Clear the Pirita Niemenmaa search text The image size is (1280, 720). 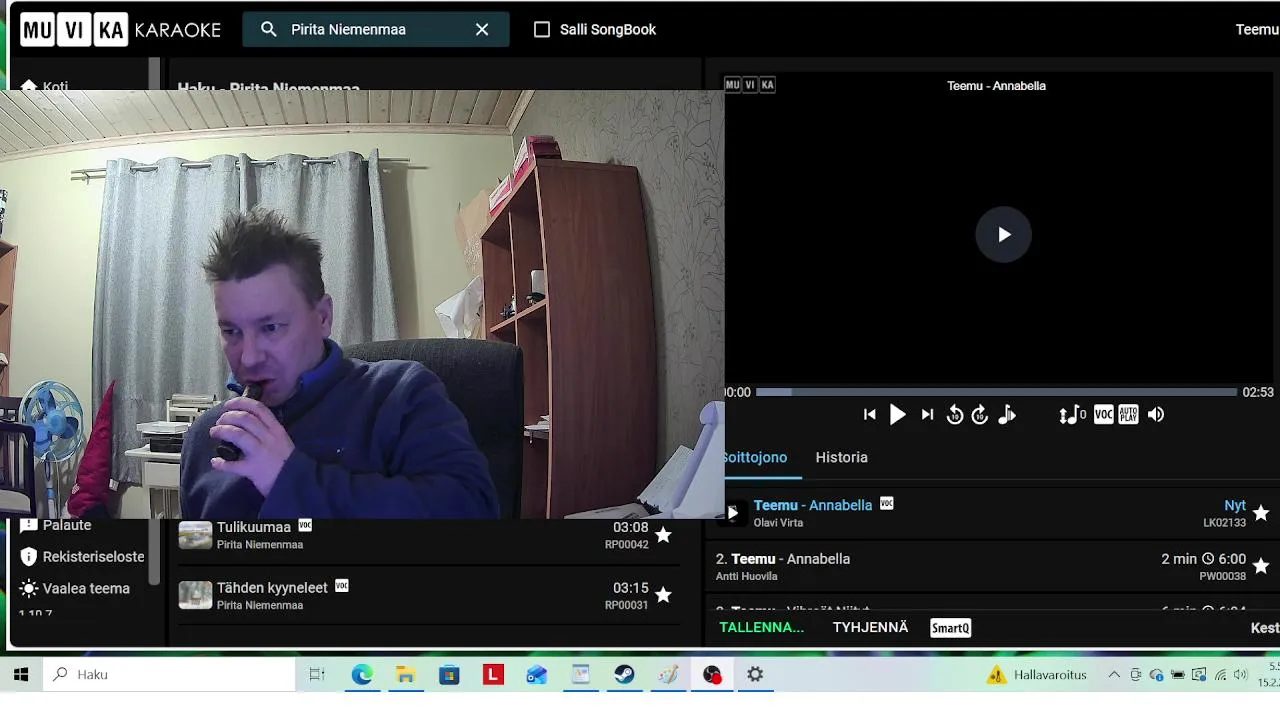coord(482,30)
